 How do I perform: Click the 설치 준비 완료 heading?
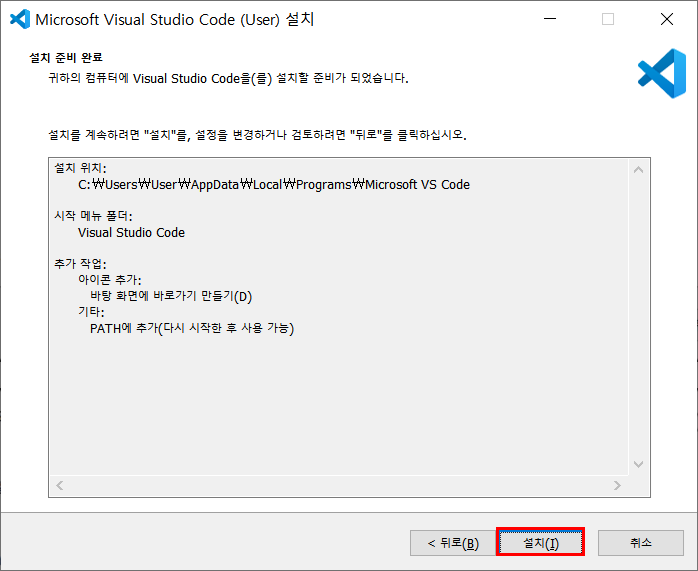[x=66, y=57]
